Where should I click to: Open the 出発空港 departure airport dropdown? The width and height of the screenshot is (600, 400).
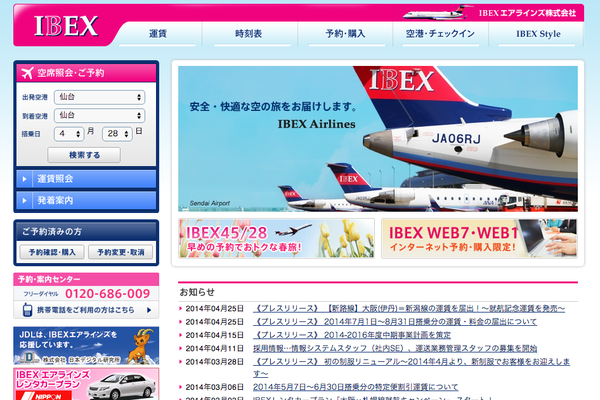(x=99, y=97)
